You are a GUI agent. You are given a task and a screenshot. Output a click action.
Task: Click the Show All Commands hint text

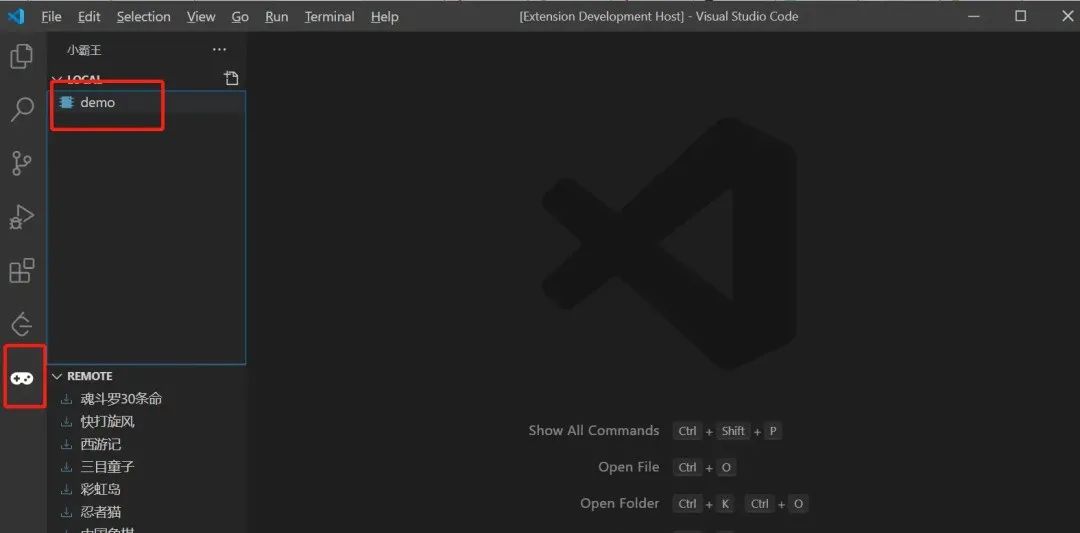click(594, 430)
